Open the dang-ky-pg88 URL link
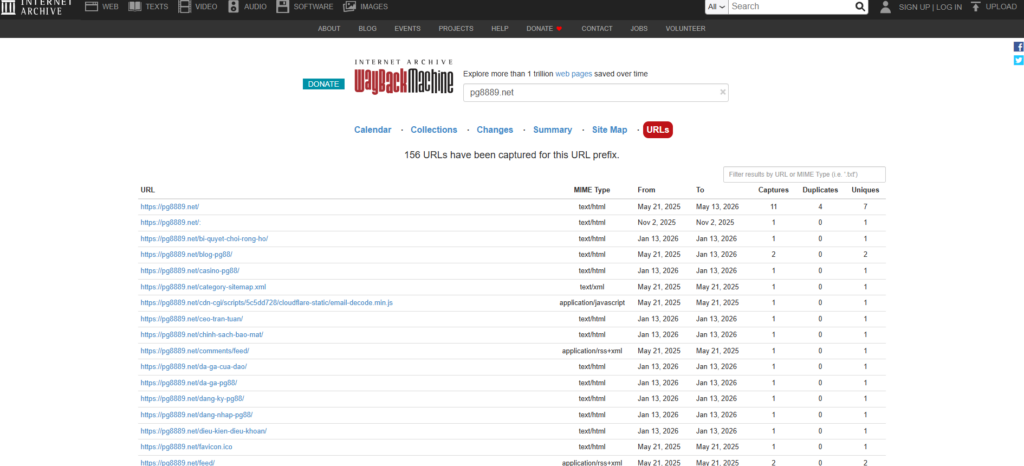This screenshot has height=466, width=1024. pyautogui.click(x=193, y=399)
